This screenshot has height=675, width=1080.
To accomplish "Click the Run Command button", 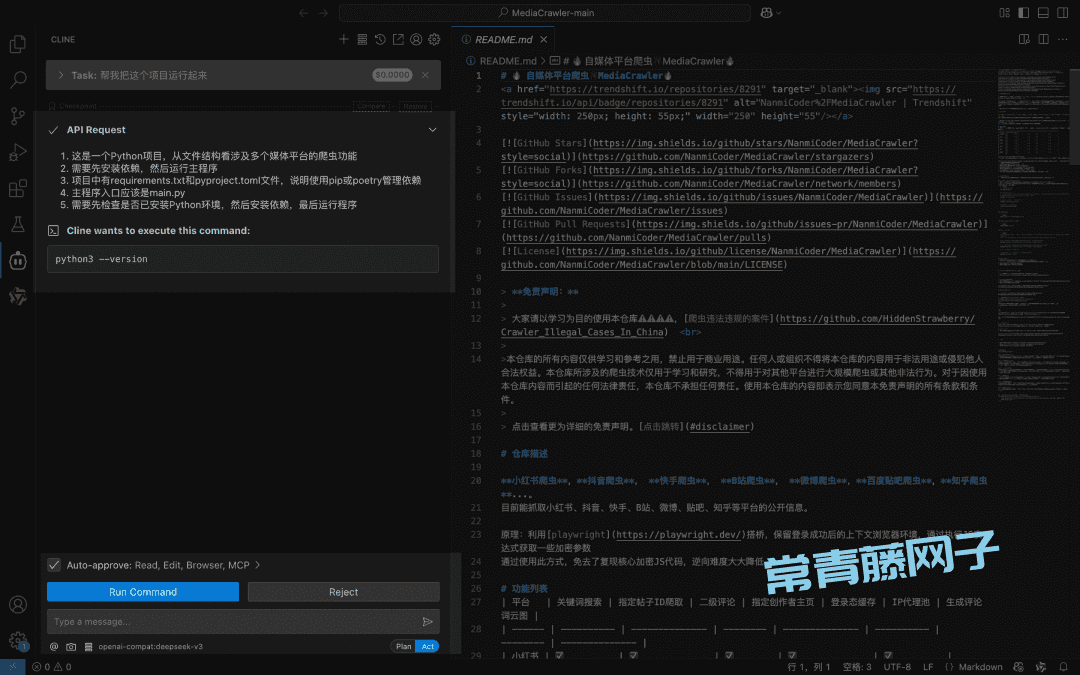I will point(142,592).
